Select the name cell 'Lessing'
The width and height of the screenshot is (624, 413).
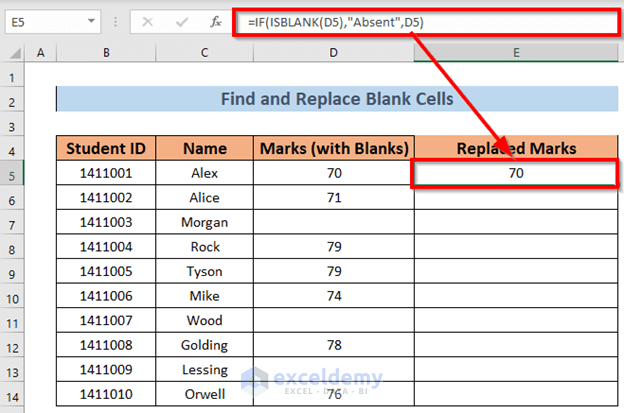click(205, 370)
